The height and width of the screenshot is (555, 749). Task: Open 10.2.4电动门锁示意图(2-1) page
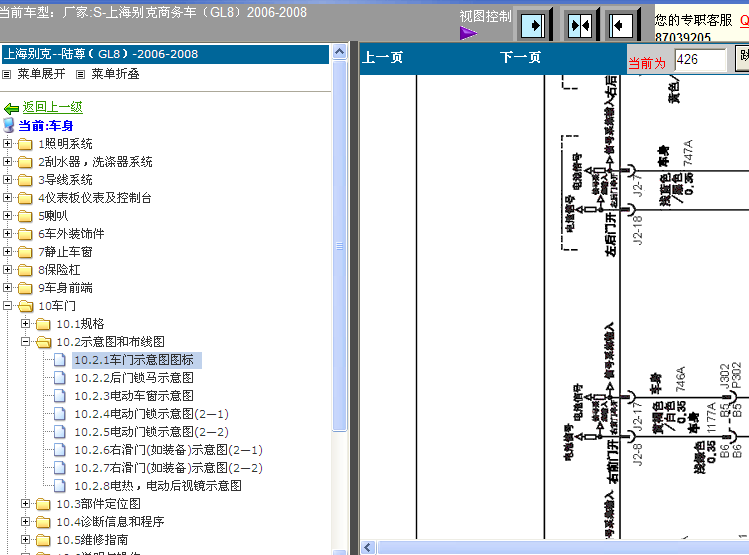click(x=151, y=414)
